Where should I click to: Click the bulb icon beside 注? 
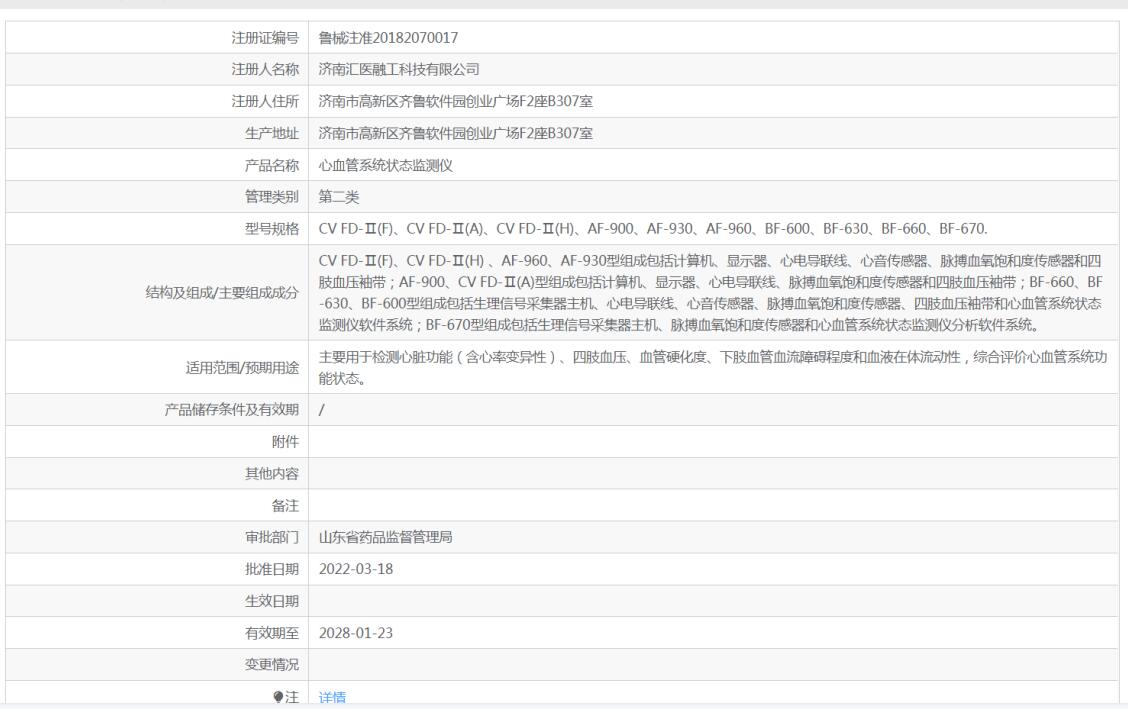point(278,697)
